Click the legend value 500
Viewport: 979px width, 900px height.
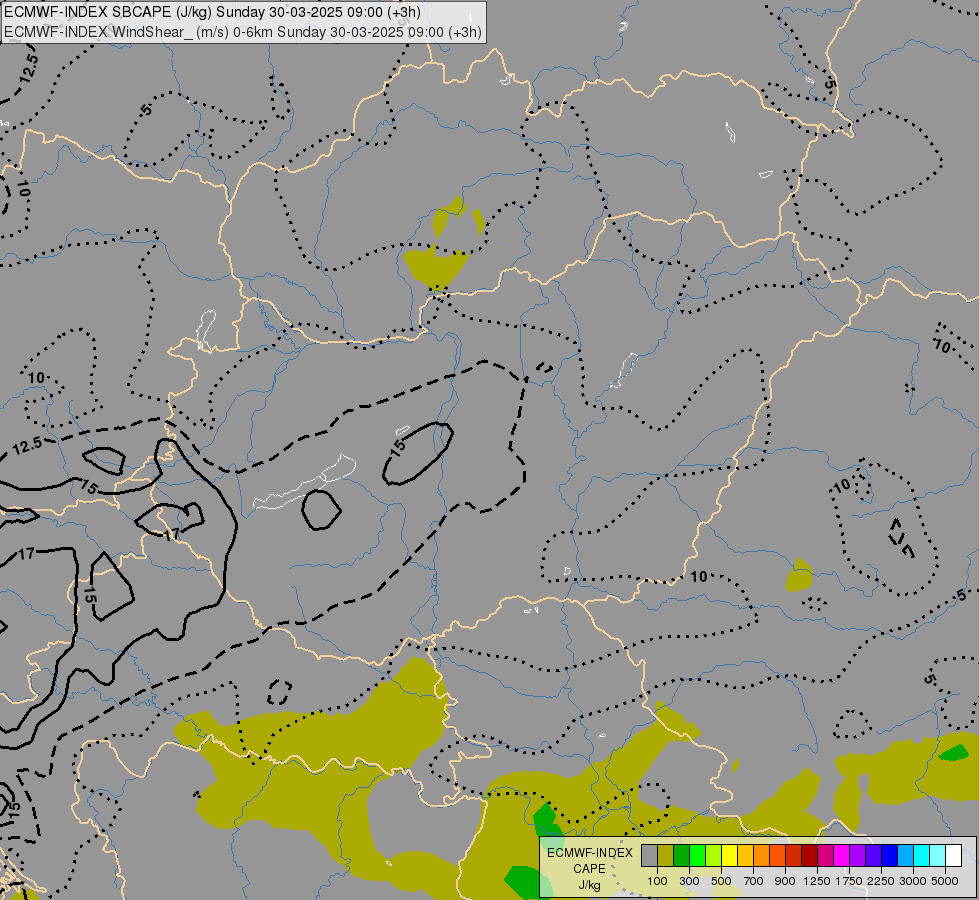721,881
